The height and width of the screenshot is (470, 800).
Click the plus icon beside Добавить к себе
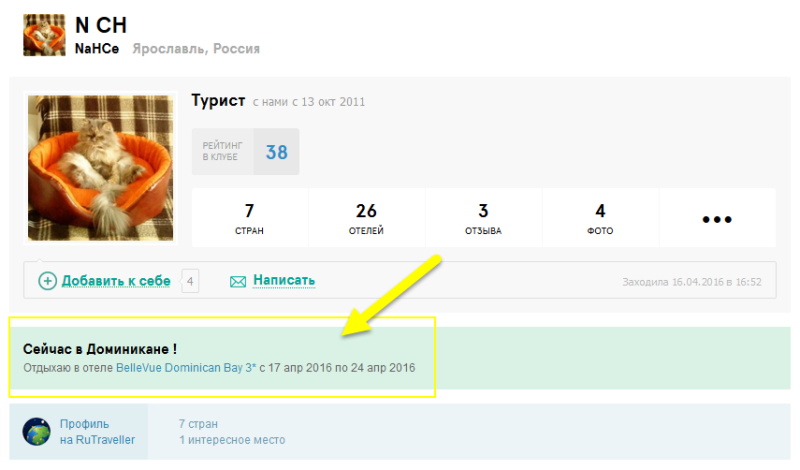tap(47, 281)
